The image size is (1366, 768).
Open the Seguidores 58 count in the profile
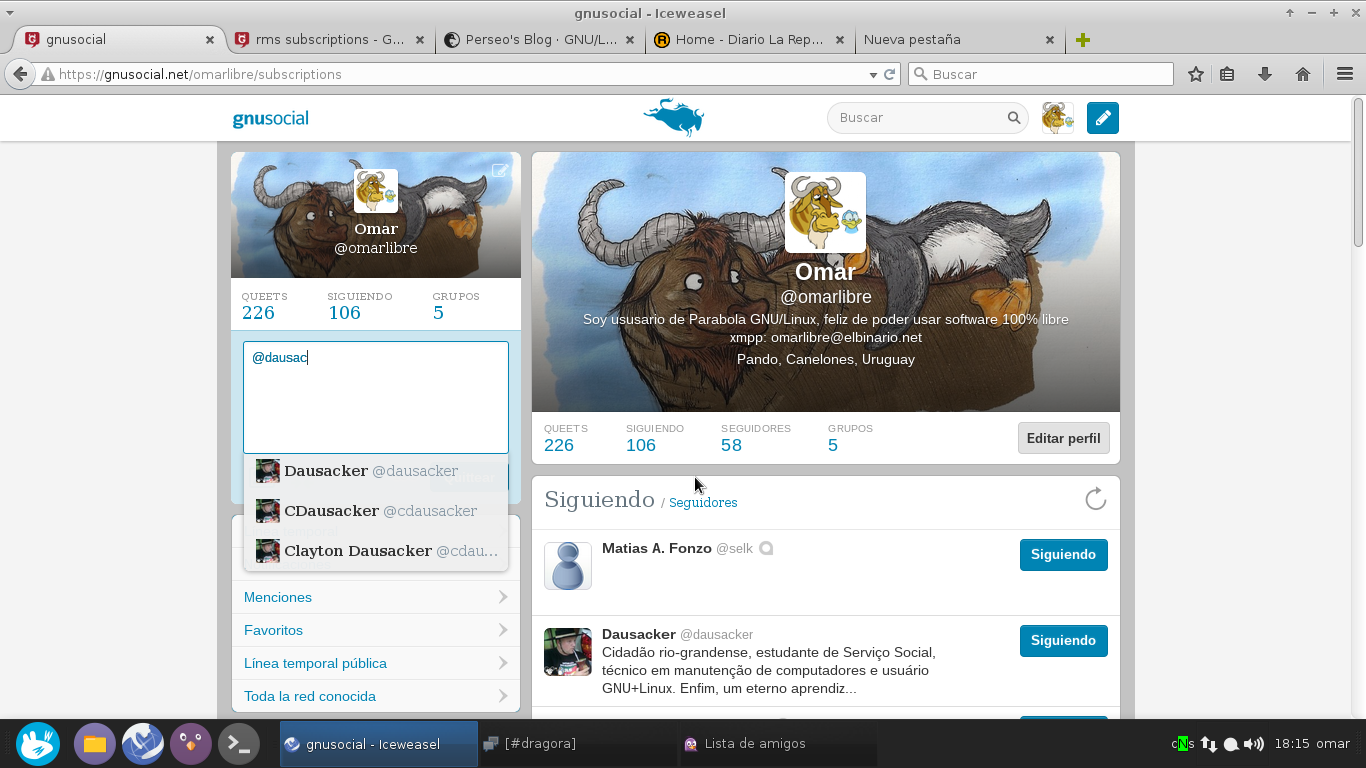755,438
